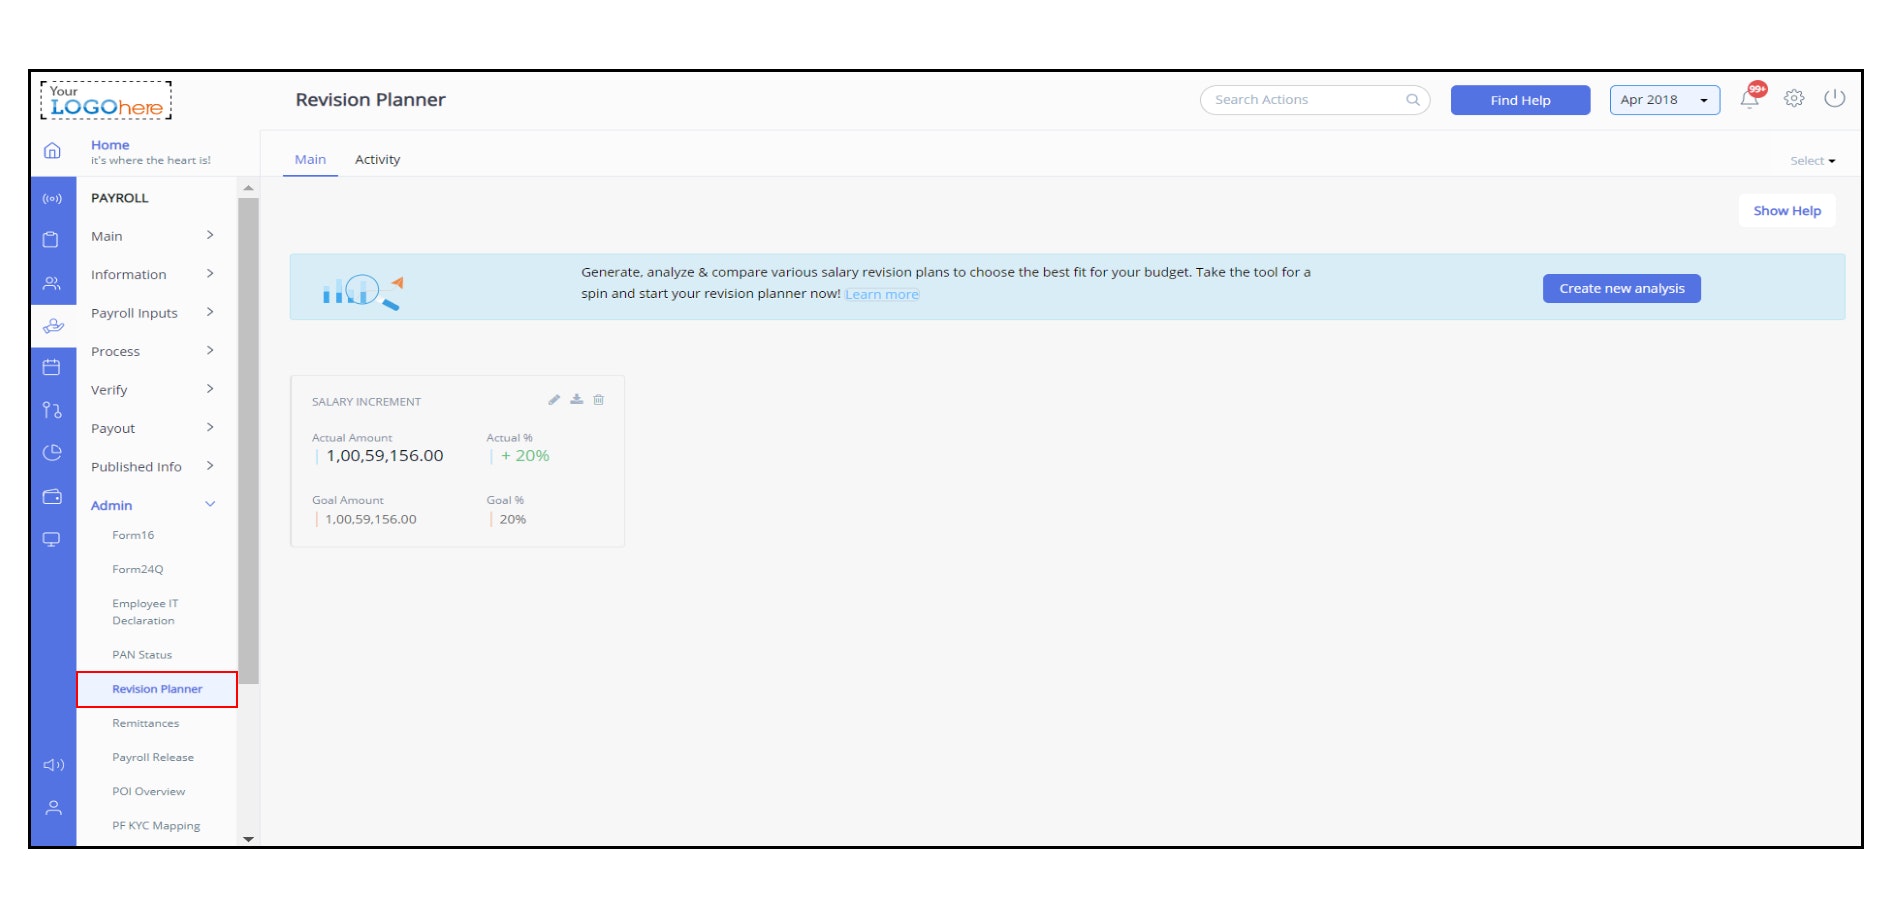Viewport: 1894px width, 913px height.
Task: Open the calendar icon in sidebar
Action: pyautogui.click(x=52, y=367)
